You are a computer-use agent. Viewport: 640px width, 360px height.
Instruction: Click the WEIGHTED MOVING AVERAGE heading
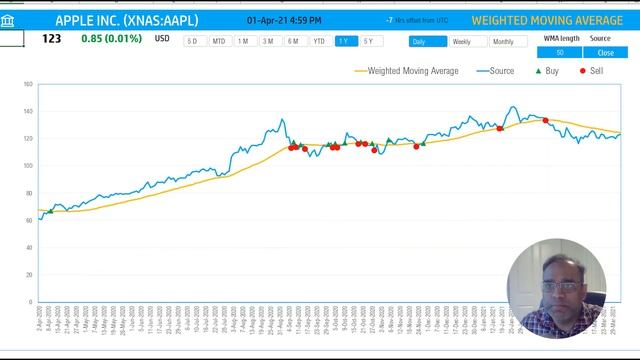point(547,20)
